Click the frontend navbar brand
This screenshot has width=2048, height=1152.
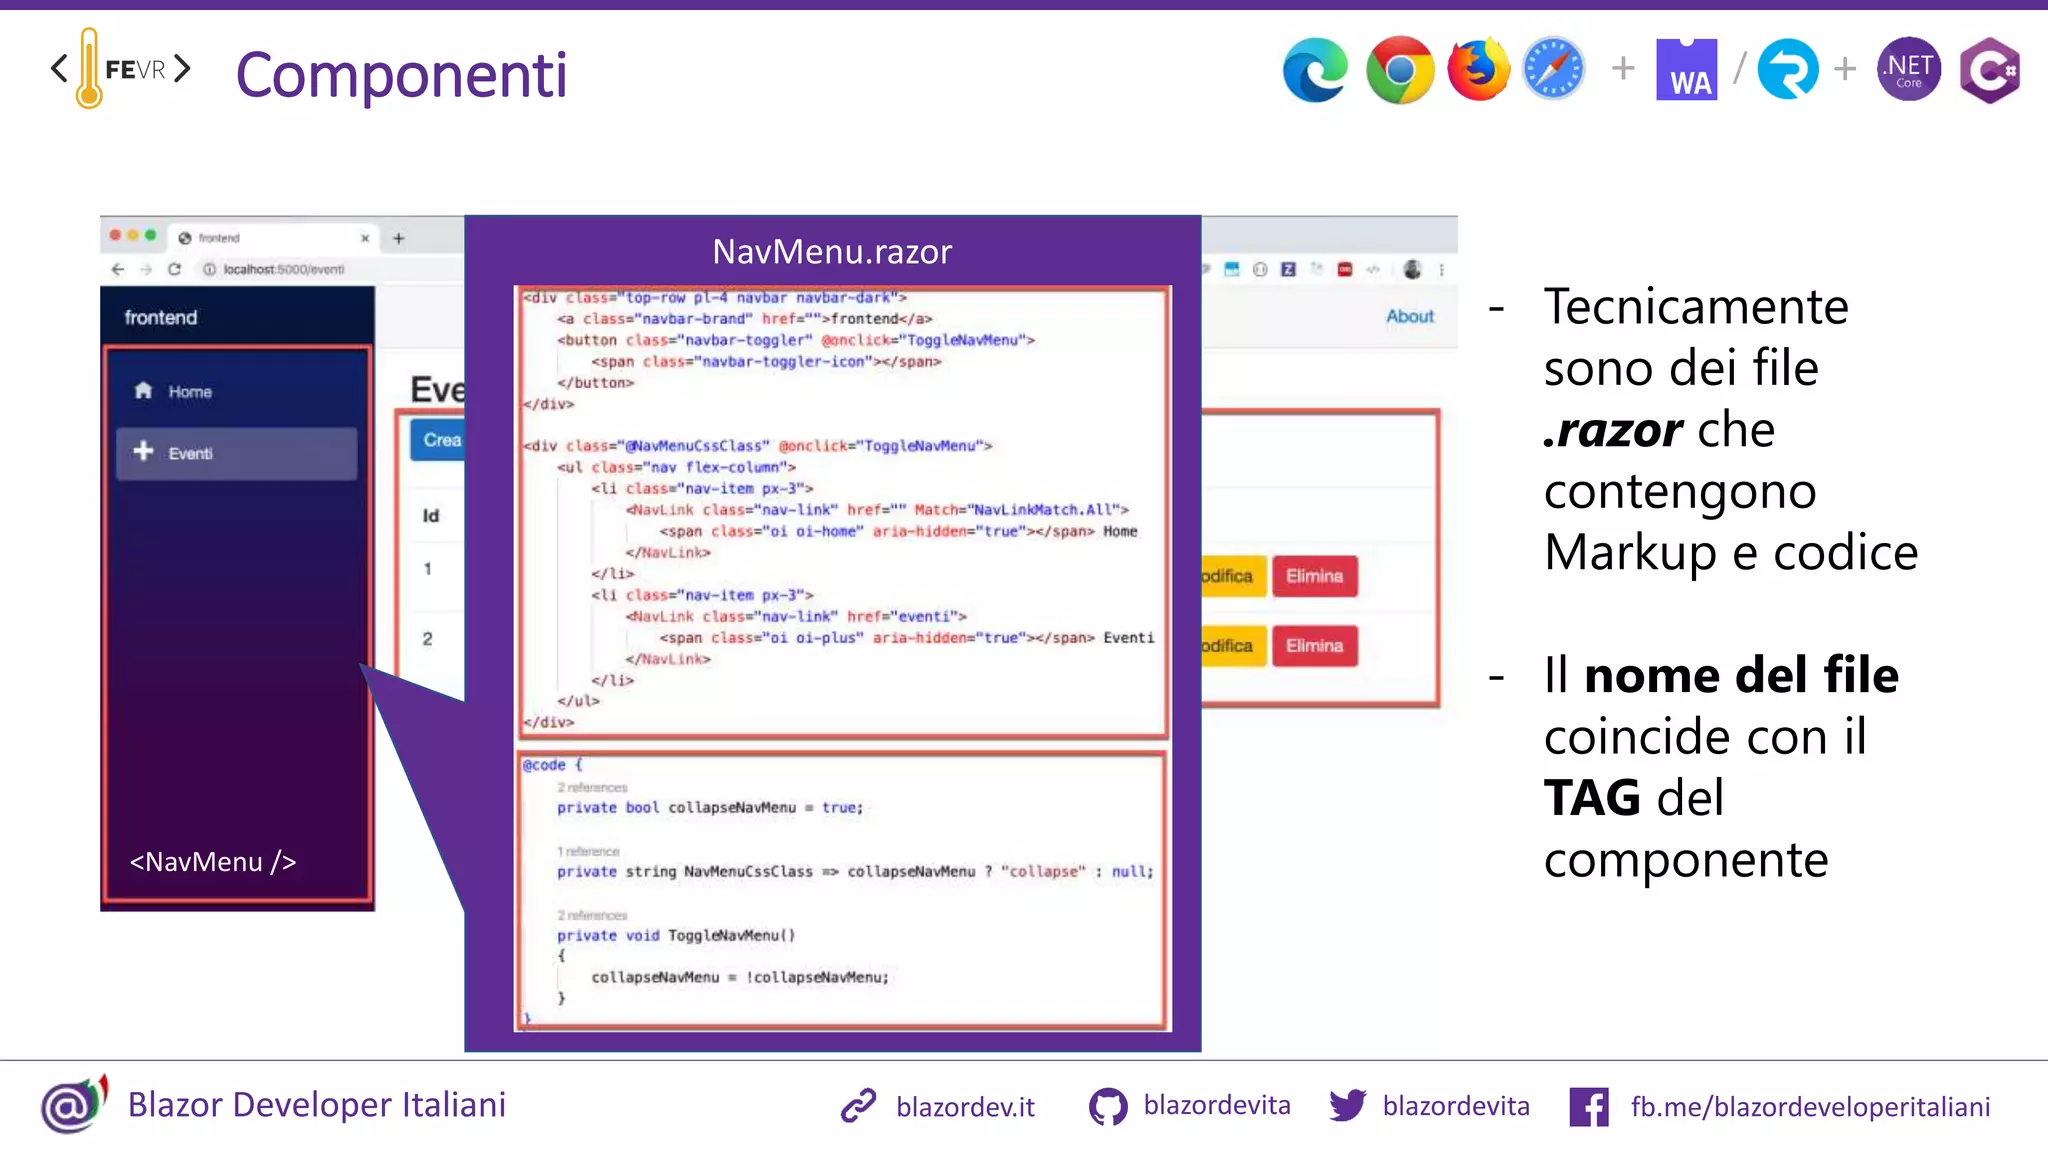coord(161,318)
